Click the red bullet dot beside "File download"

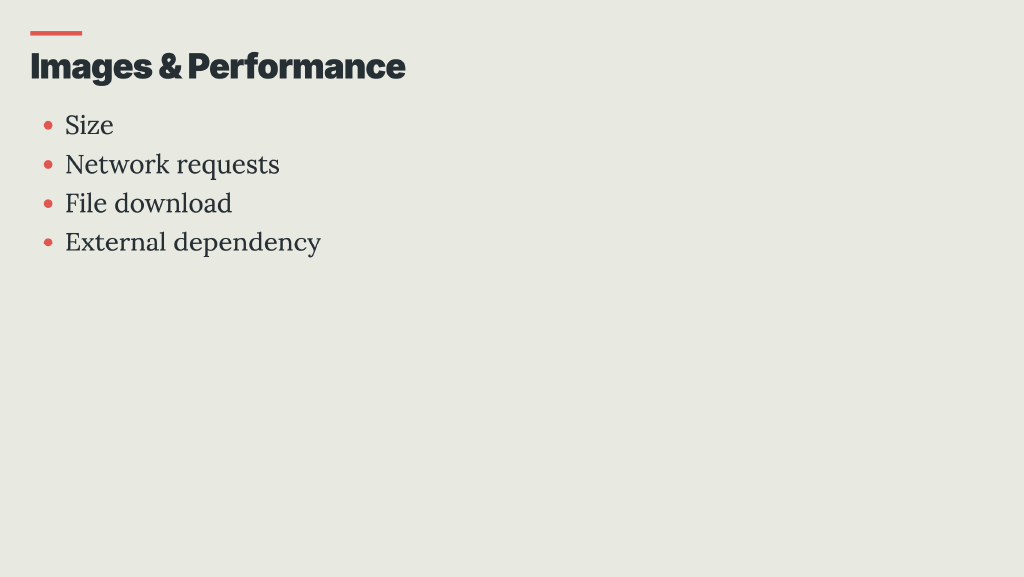point(48,204)
